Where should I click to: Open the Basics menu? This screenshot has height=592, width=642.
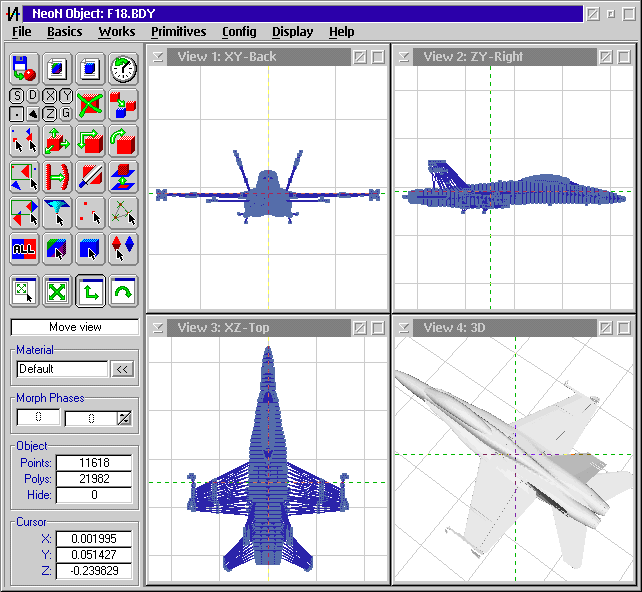point(65,32)
